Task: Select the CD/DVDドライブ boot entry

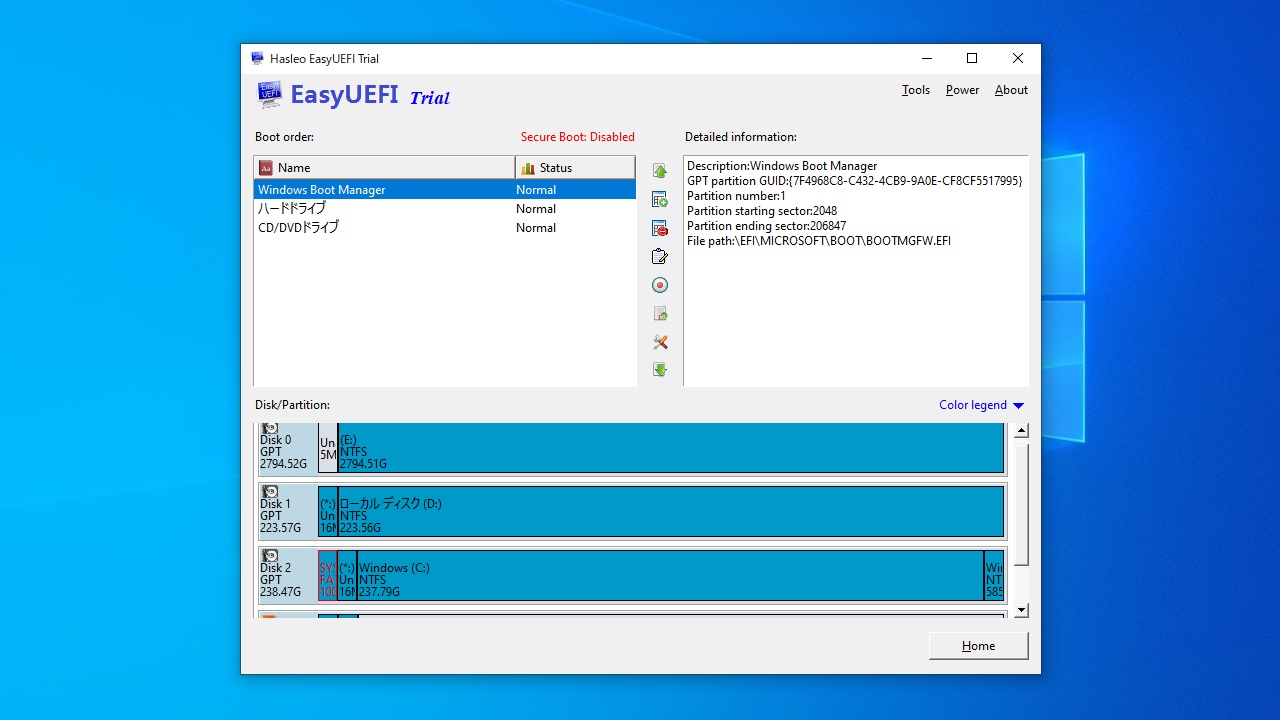Action: coord(444,228)
